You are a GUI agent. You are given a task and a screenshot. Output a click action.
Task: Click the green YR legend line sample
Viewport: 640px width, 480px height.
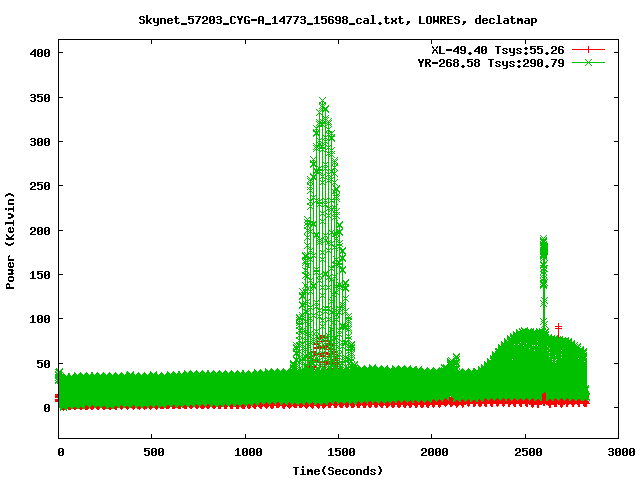588,62
